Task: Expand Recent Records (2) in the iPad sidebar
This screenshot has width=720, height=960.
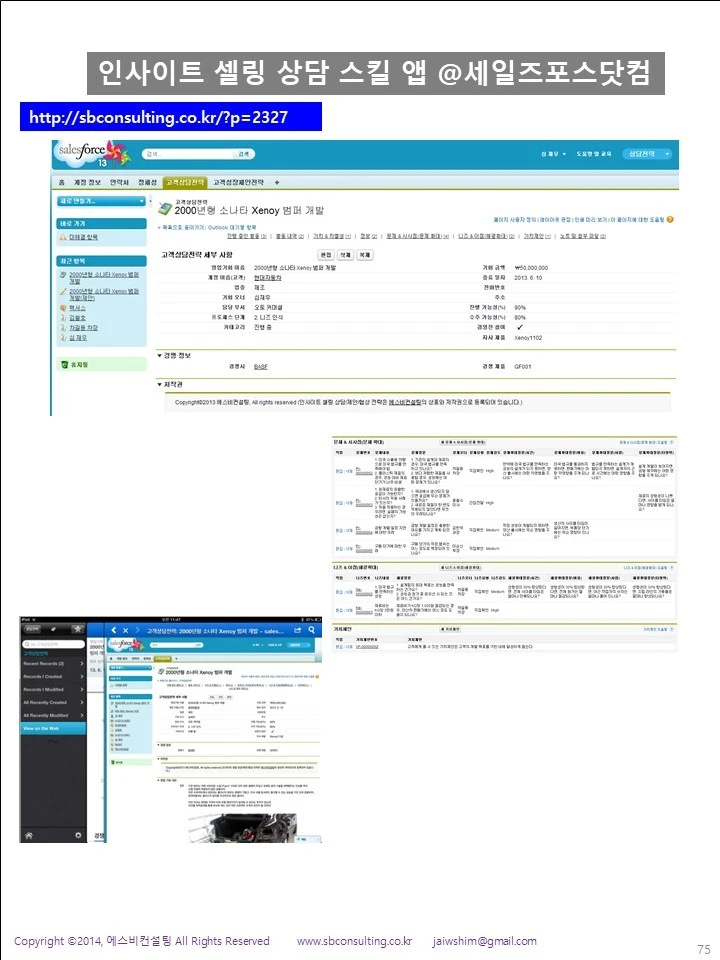Action: [53, 664]
